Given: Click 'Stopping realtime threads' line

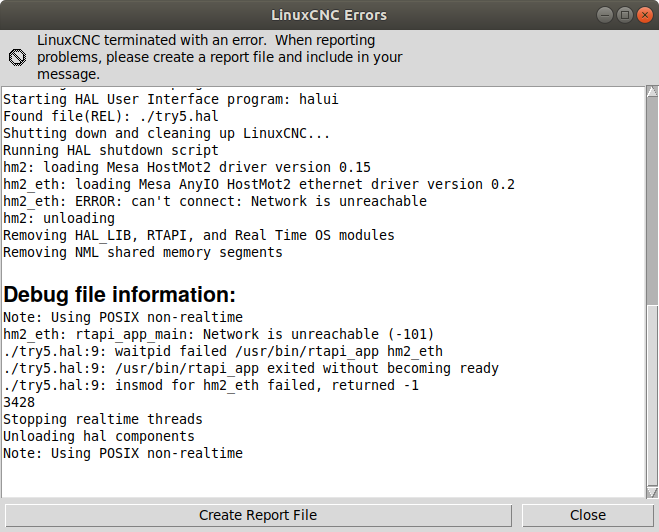Looking at the screenshot, I should click(103, 419).
